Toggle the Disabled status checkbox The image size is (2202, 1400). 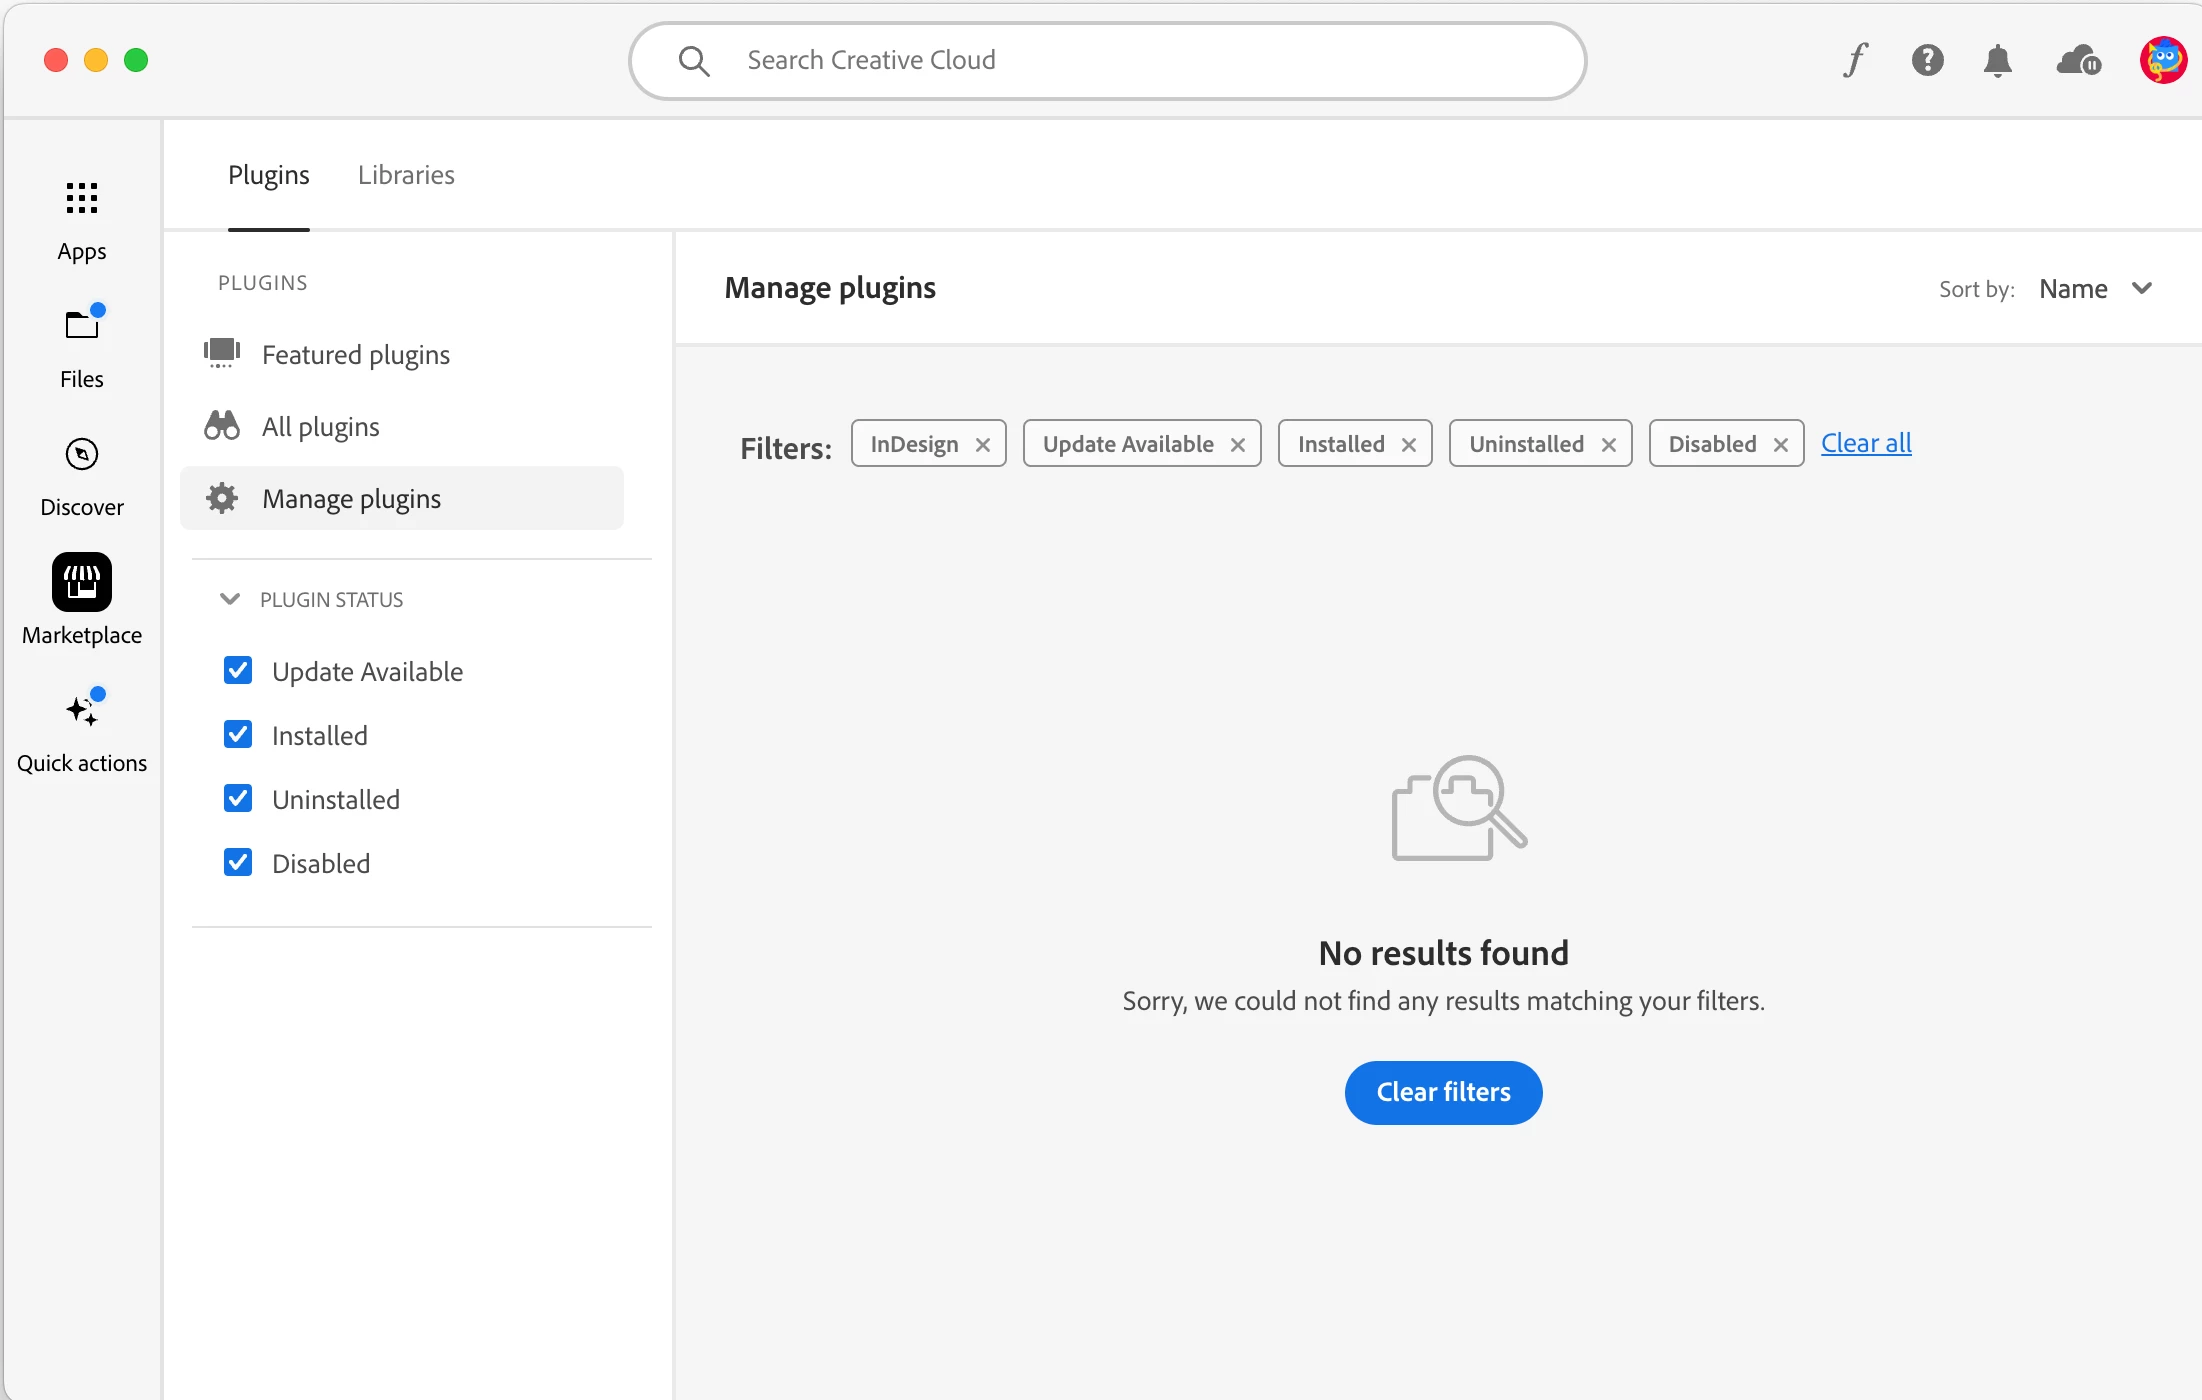point(238,862)
